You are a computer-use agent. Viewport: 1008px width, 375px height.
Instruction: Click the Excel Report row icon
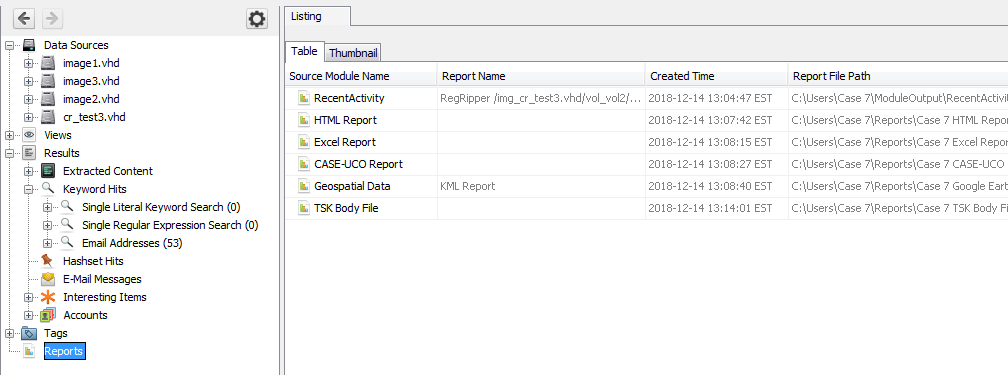pyautogui.click(x=304, y=142)
